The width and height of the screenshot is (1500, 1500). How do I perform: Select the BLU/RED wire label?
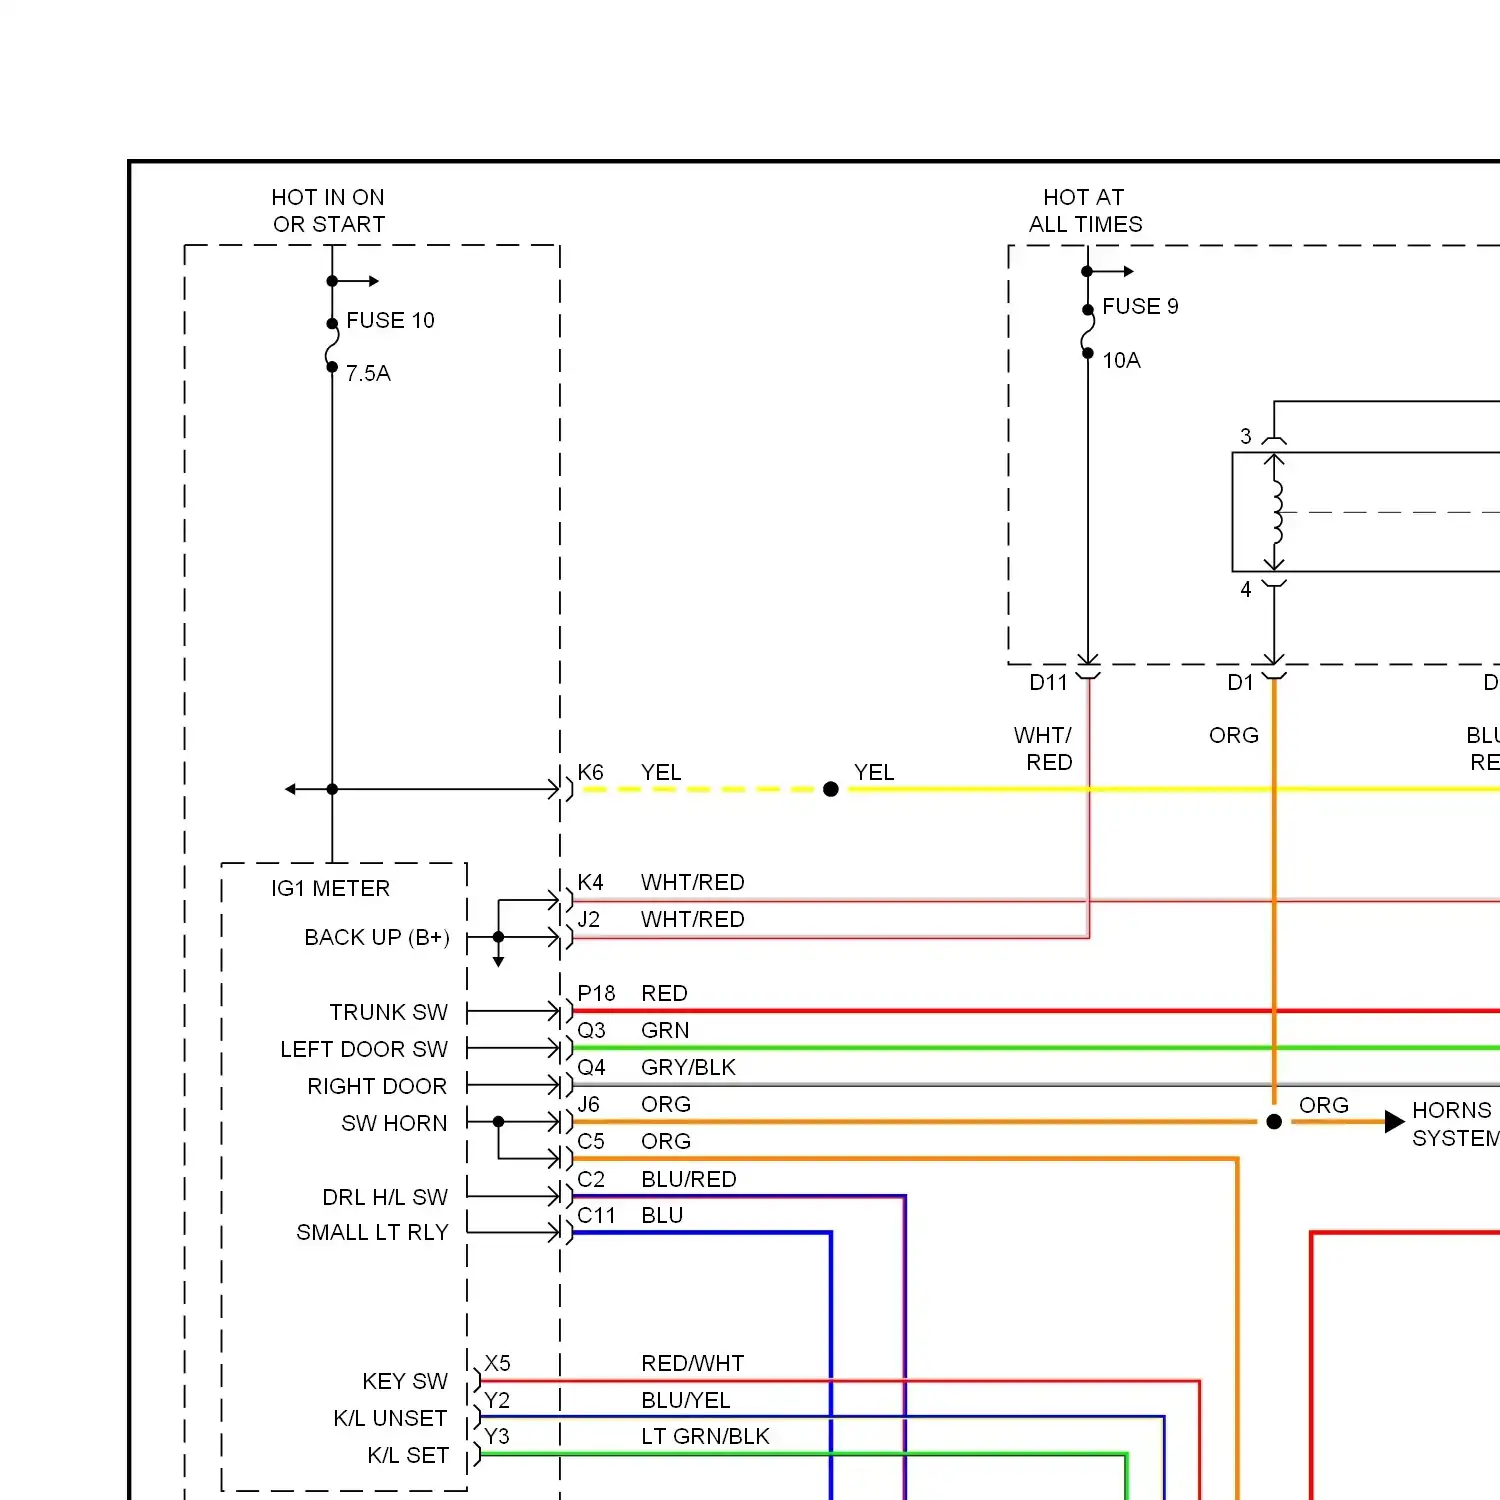pyautogui.click(x=689, y=1179)
